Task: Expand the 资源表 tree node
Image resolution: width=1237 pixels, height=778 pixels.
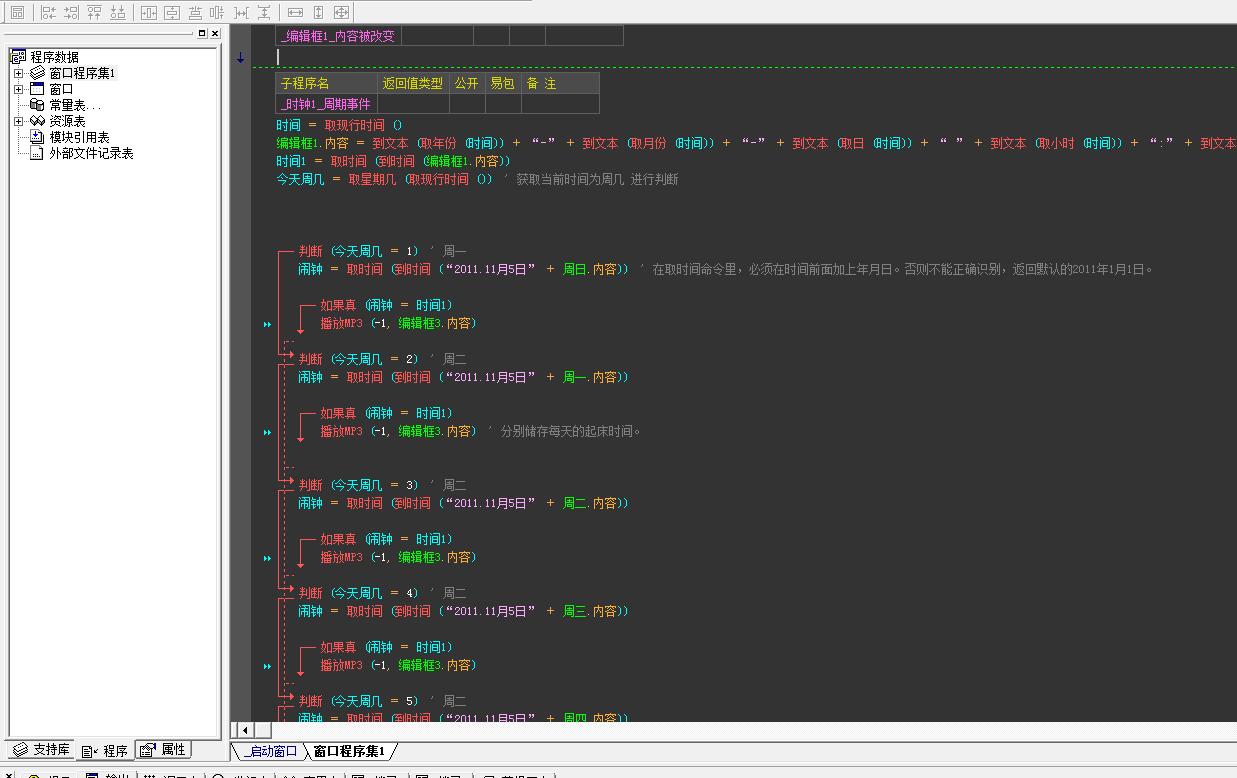Action: point(18,121)
